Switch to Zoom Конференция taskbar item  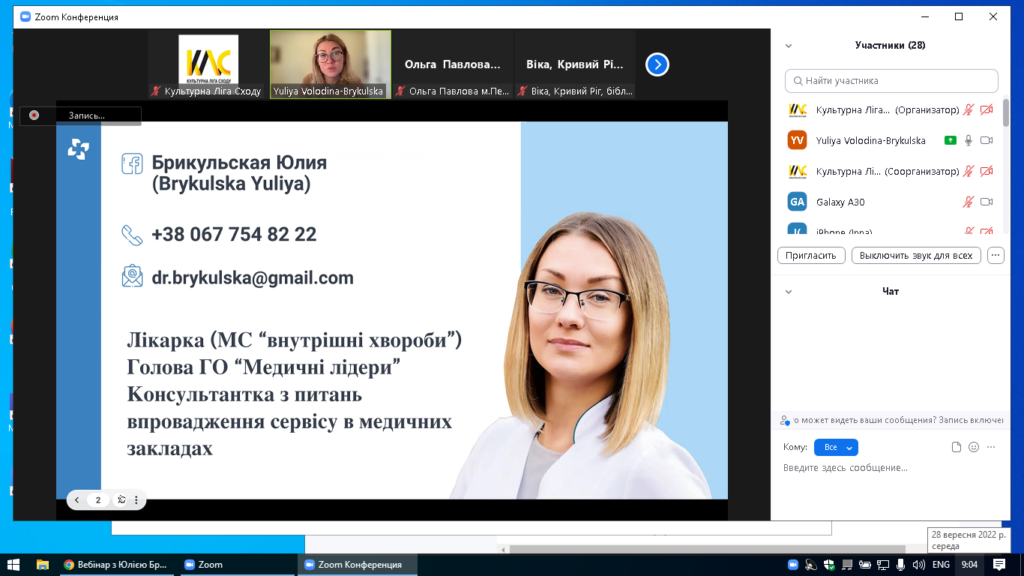(358, 565)
